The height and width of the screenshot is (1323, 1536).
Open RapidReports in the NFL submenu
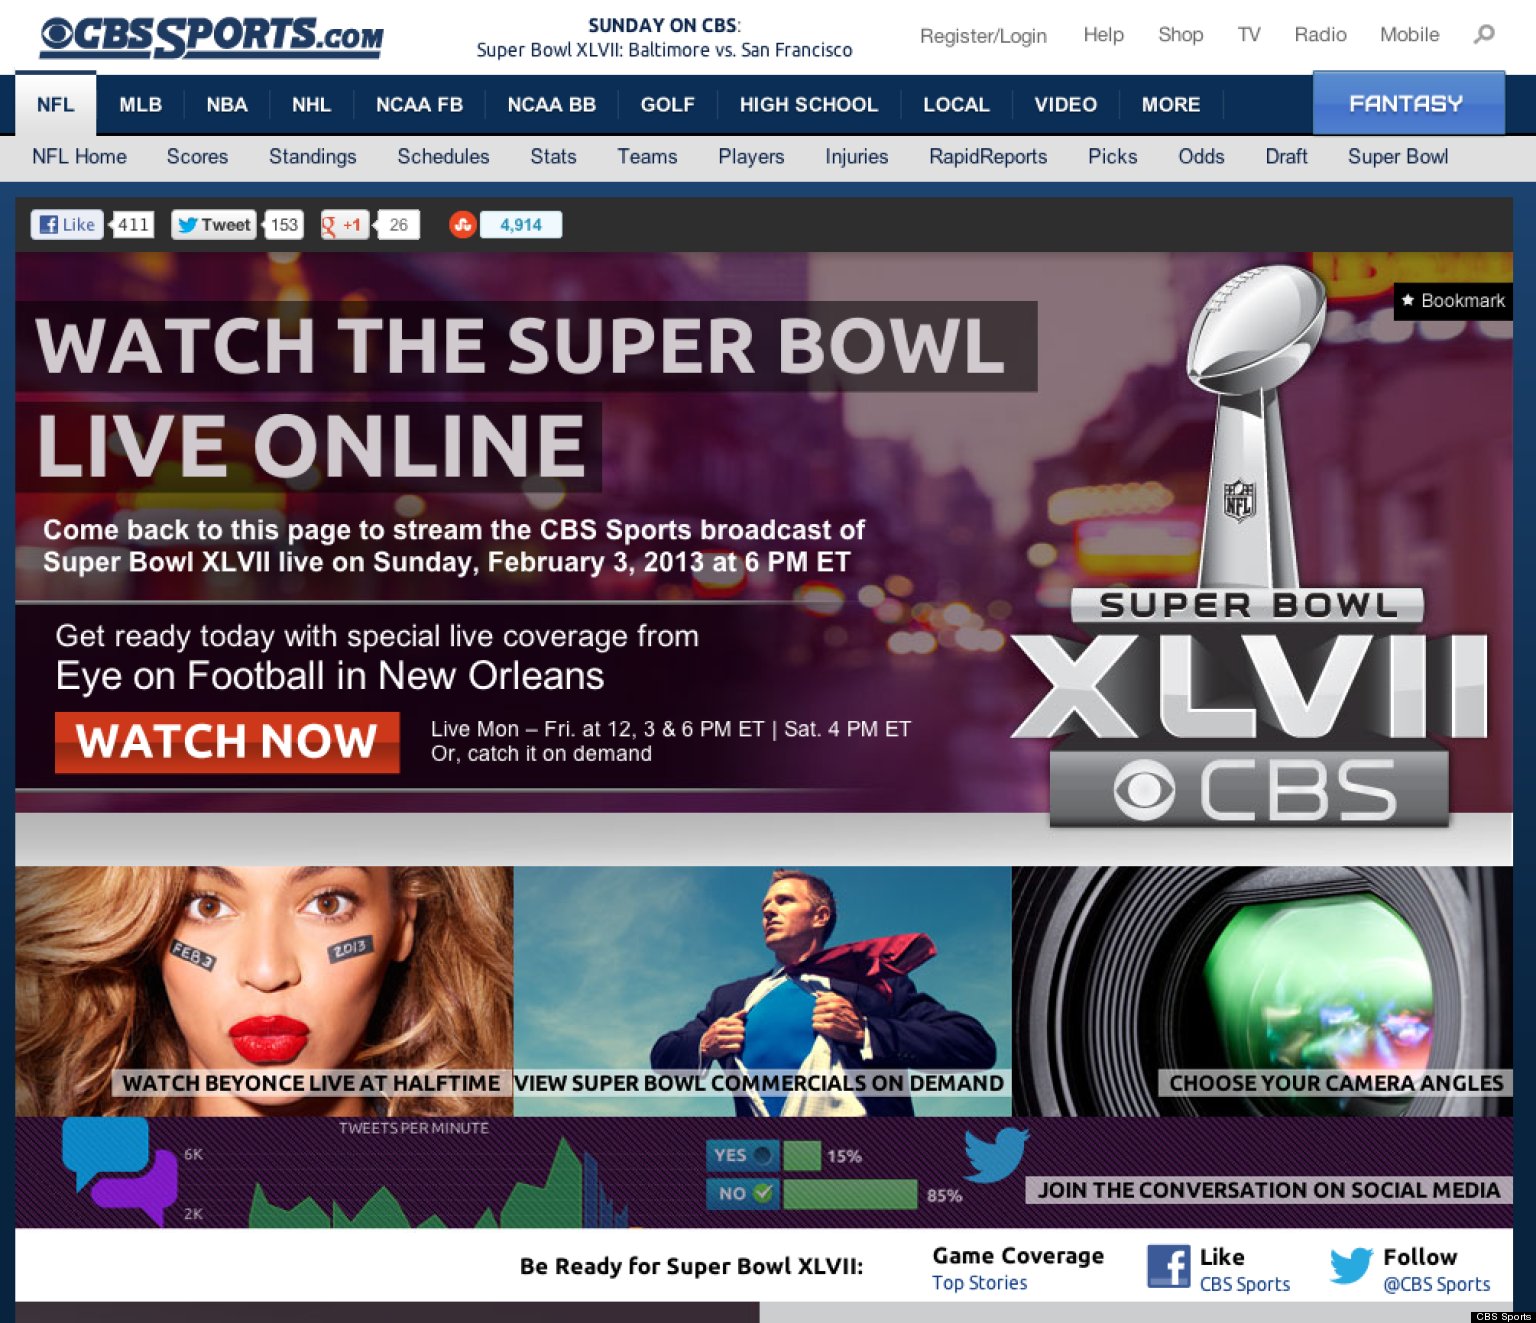[988, 157]
